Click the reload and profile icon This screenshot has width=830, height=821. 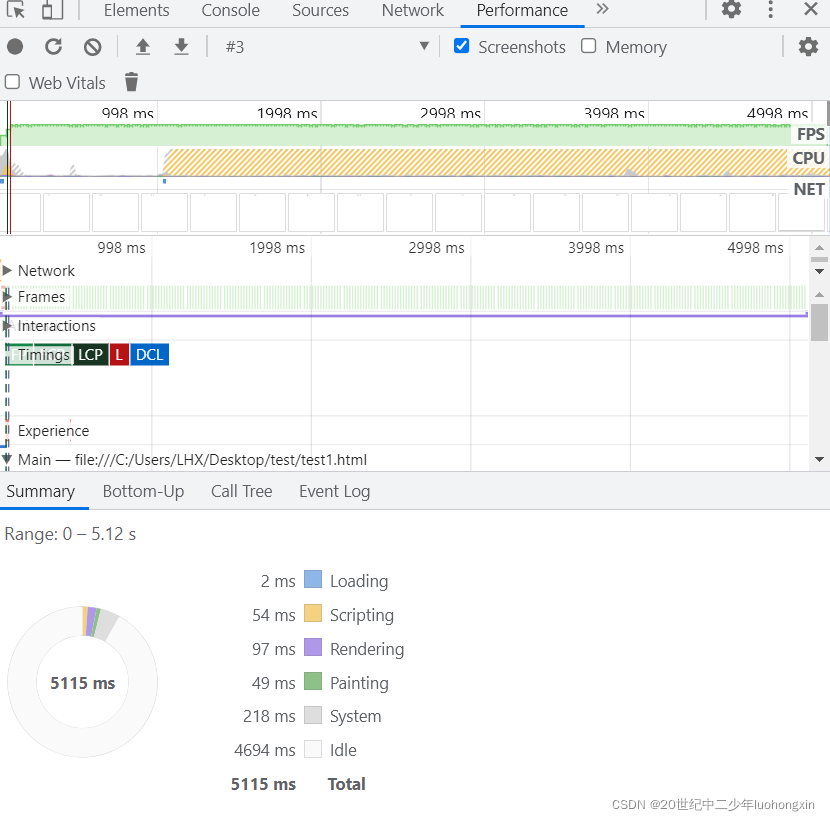click(x=53, y=47)
